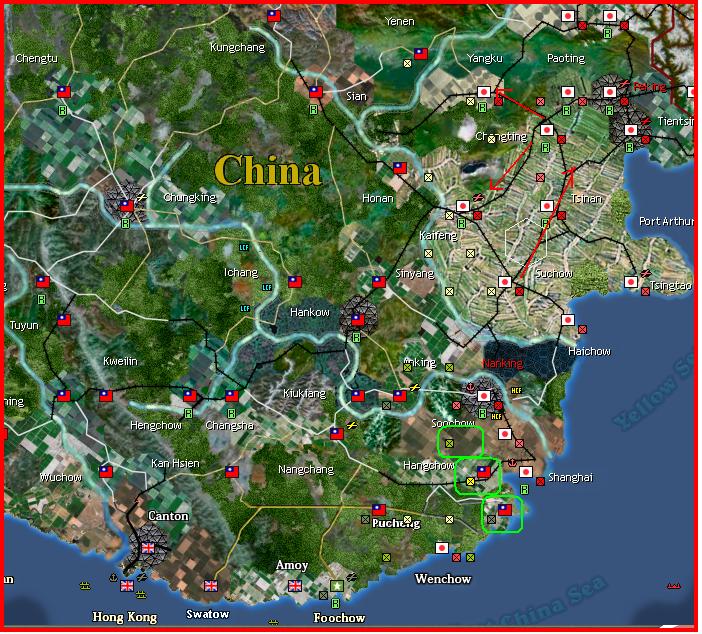This screenshot has width=702, height=634.
Task: Select the British flag above Swatow
Action: point(210,585)
